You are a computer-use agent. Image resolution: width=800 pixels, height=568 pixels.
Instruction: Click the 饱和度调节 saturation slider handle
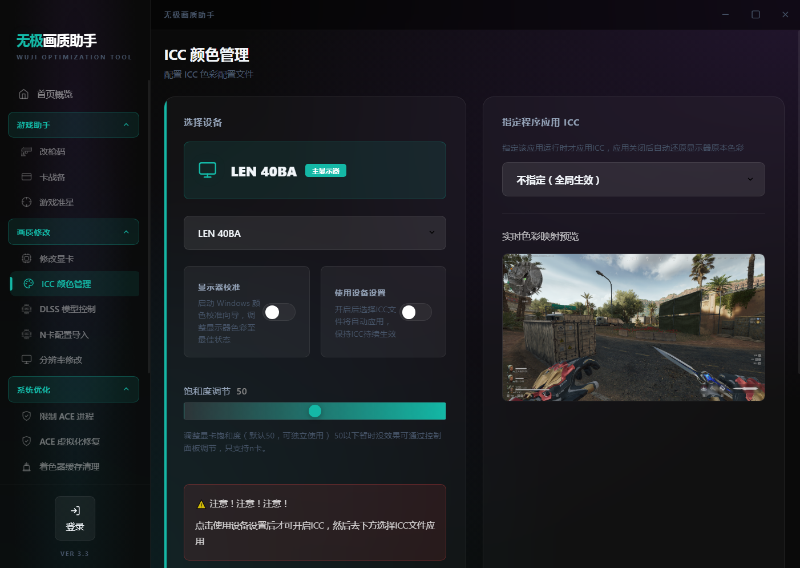[315, 411]
